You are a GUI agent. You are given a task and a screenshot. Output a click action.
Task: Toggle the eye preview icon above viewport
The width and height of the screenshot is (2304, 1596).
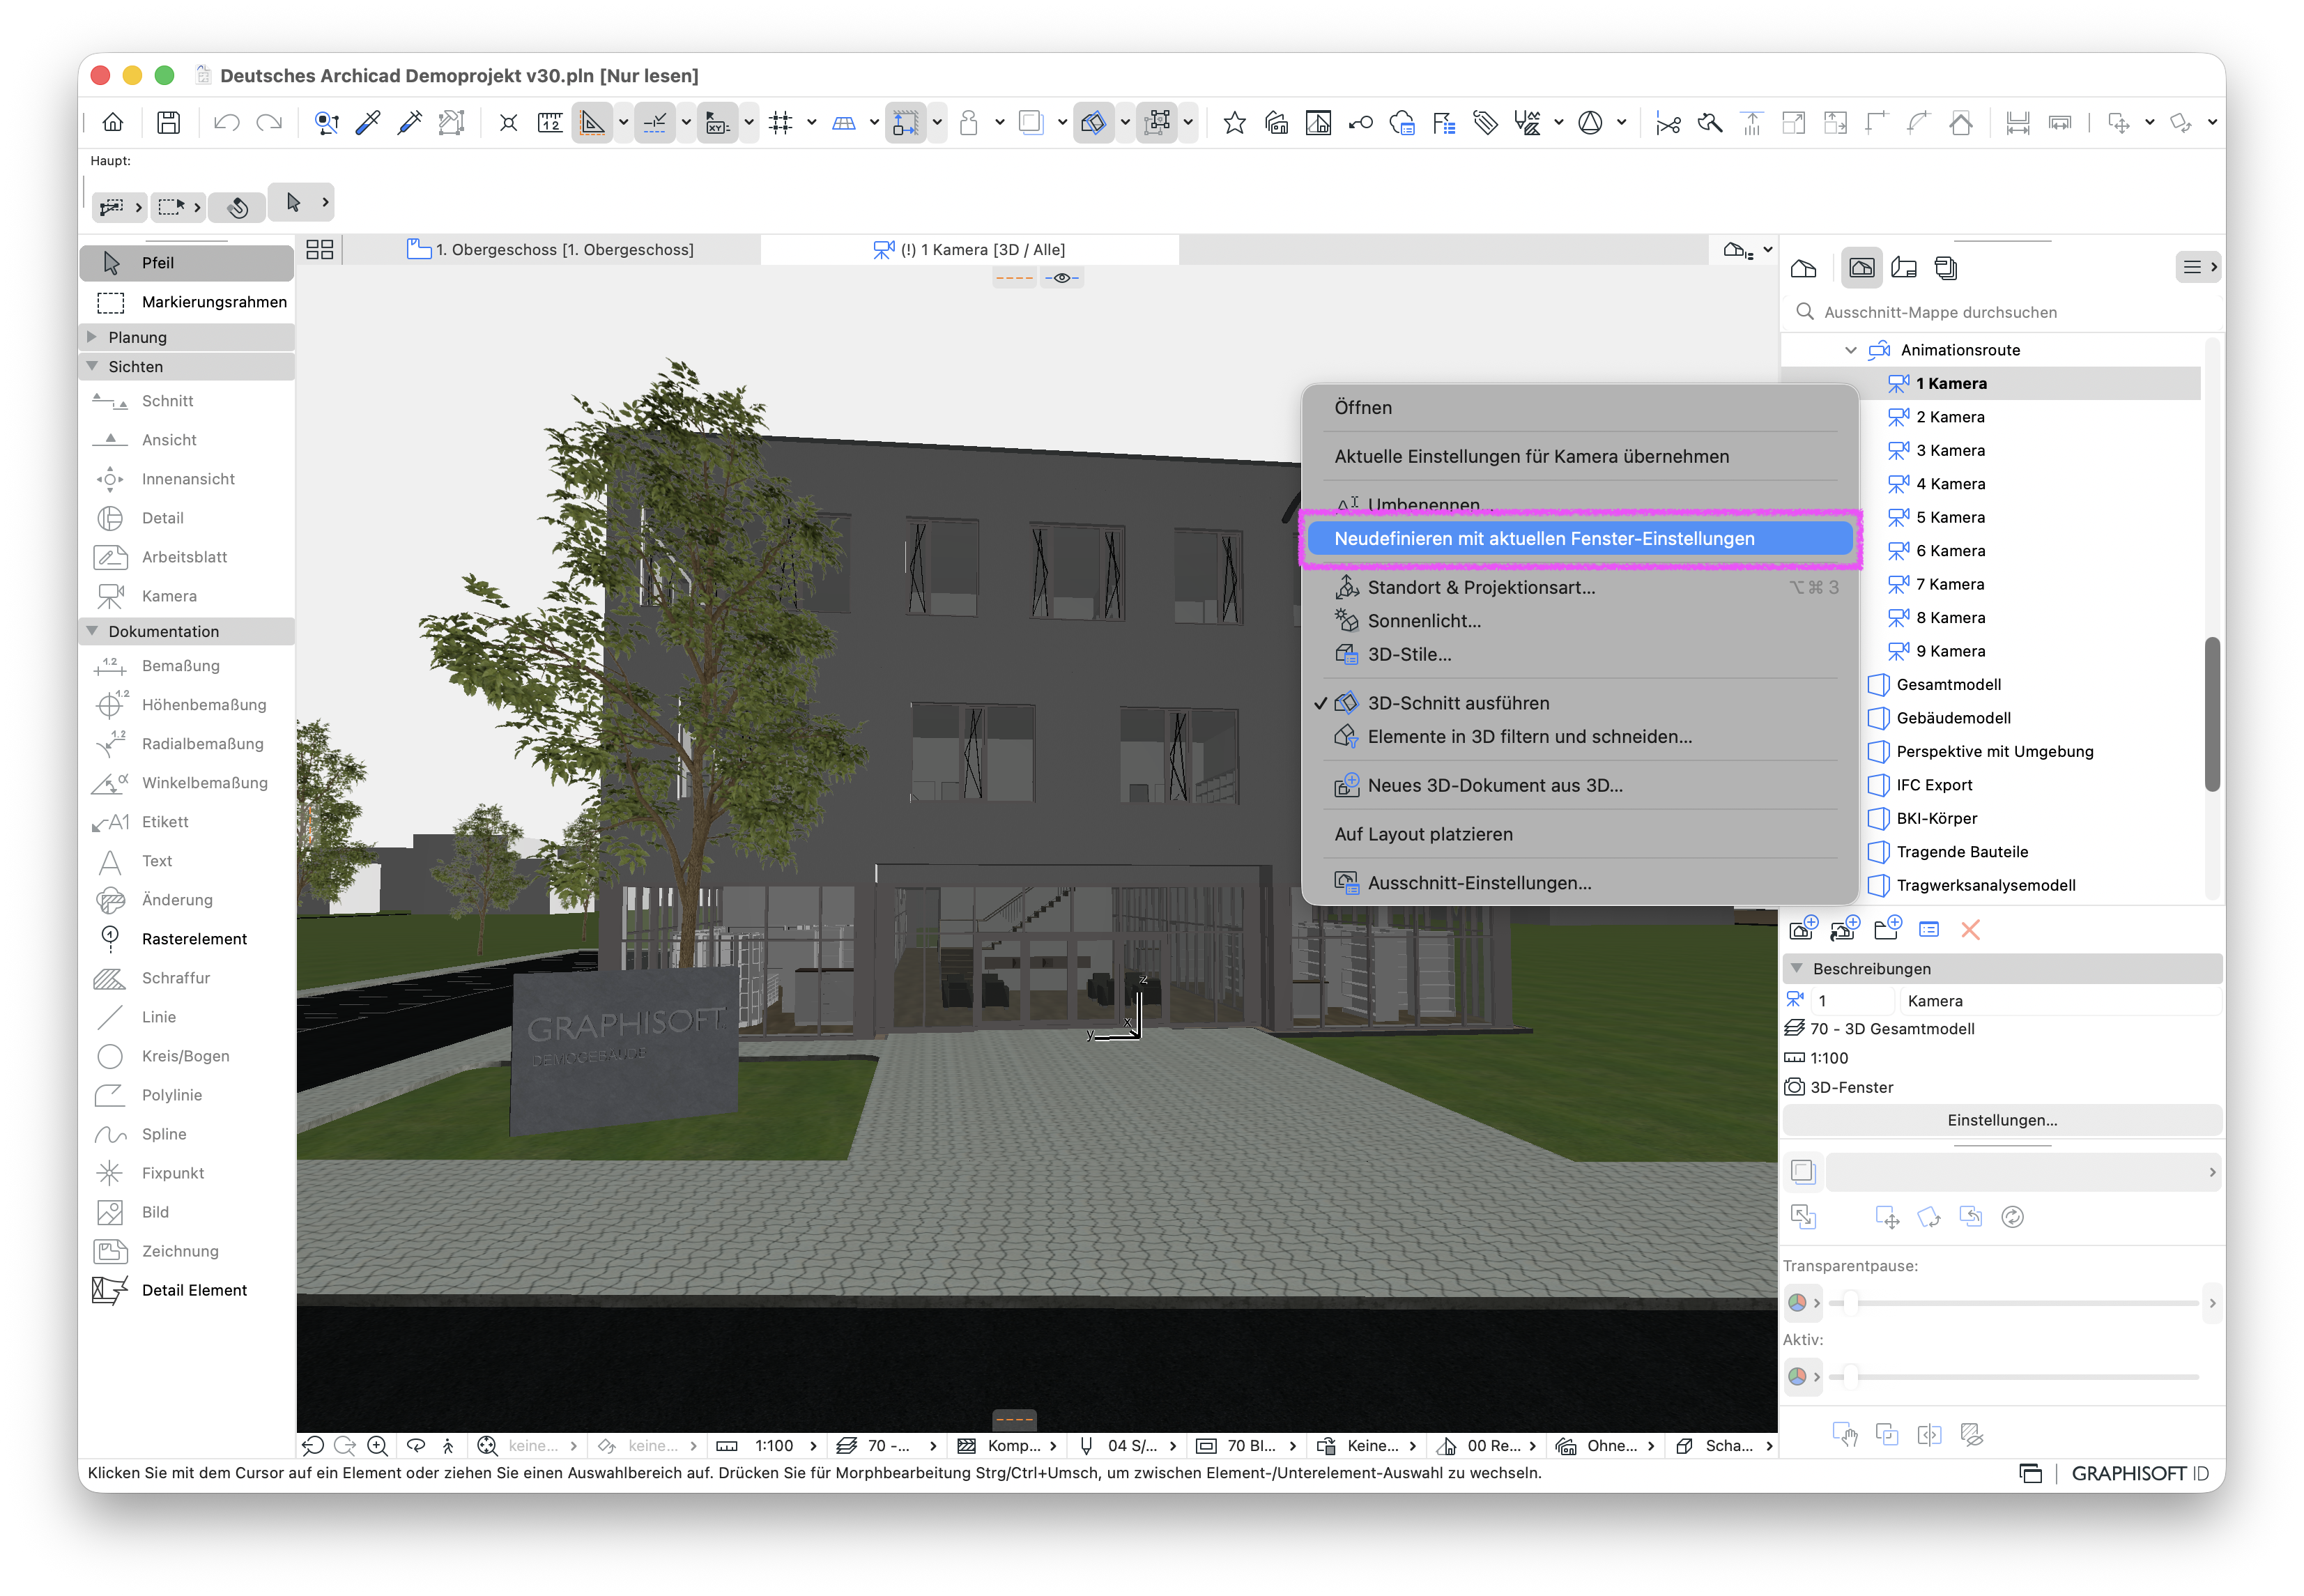(x=1062, y=278)
